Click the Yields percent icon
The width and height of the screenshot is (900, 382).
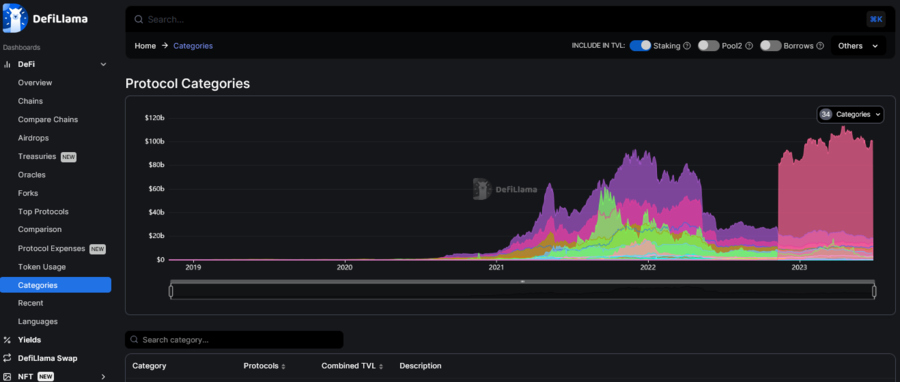click(x=7, y=340)
